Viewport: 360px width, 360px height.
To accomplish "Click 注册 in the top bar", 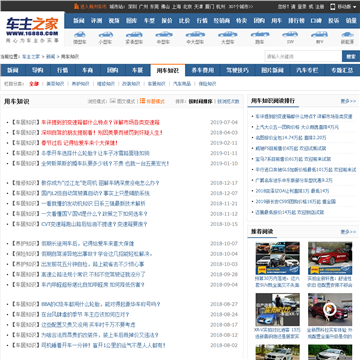I will click(319, 7).
